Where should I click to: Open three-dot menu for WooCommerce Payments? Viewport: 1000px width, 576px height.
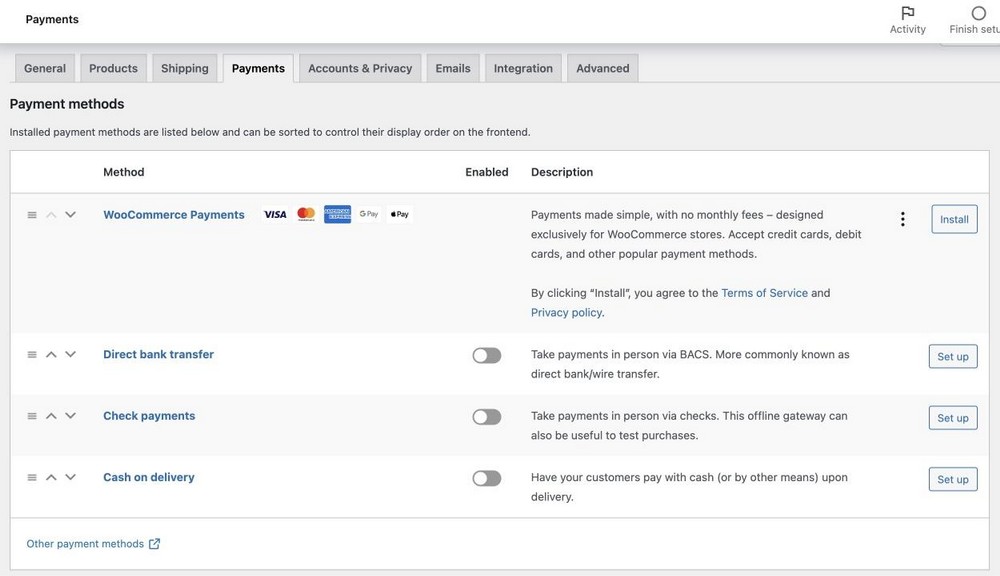[x=902, y=219]
